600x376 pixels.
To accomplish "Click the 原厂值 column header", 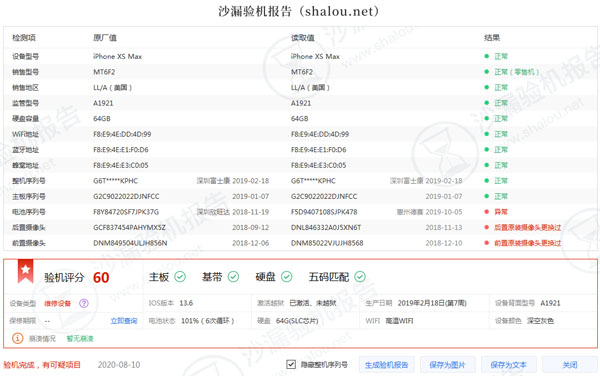I will pyautogui.click(x=105, y=37).
